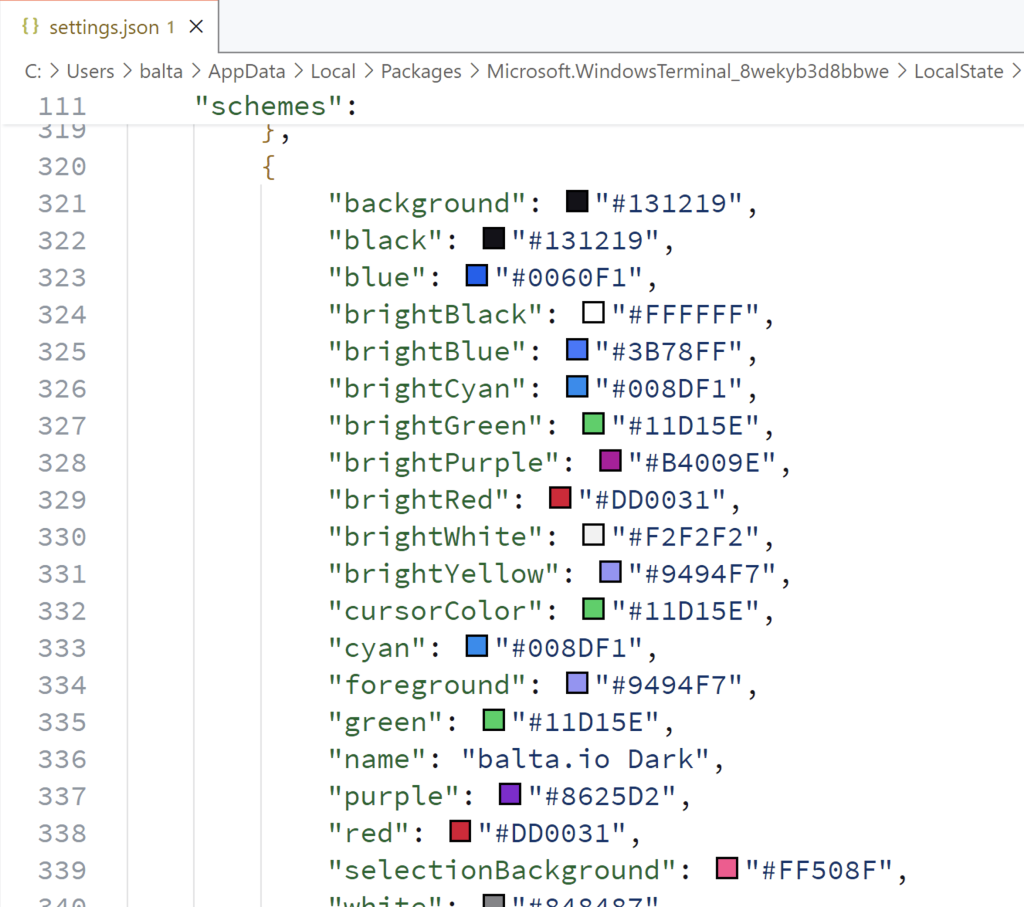Screen dimensions: 1024x907
Task: Click the brightPurple #B4009E color swatch
Action: coord(610,460)
